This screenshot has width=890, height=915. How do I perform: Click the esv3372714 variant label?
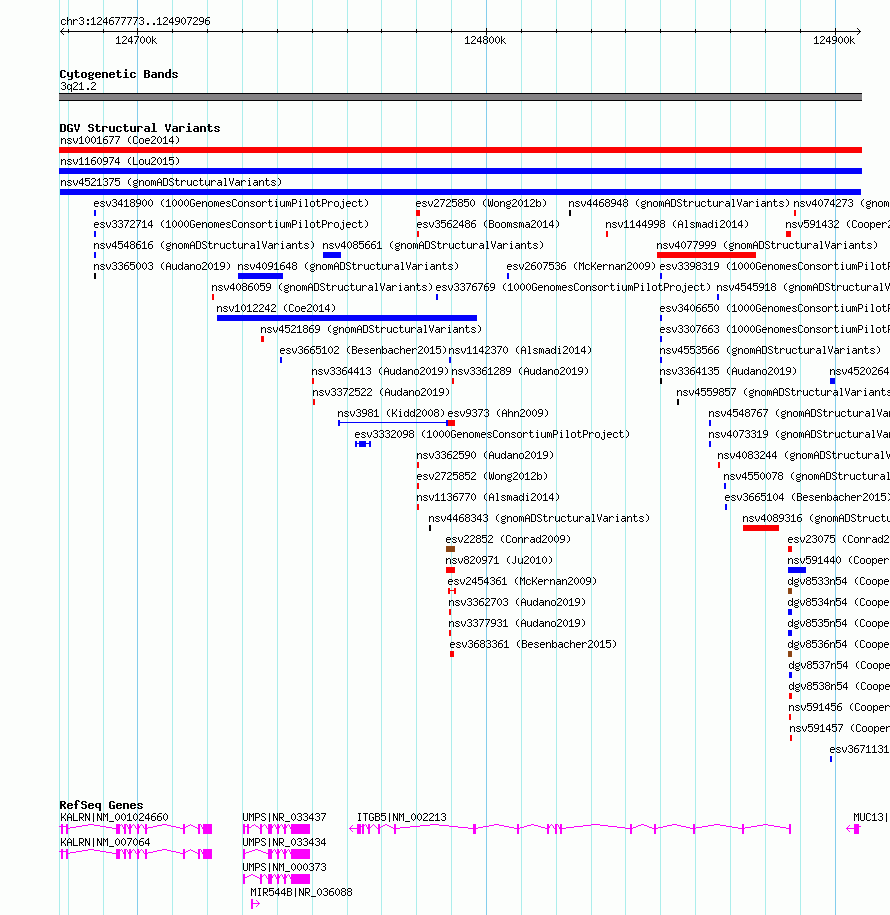[x=231, y=224]
